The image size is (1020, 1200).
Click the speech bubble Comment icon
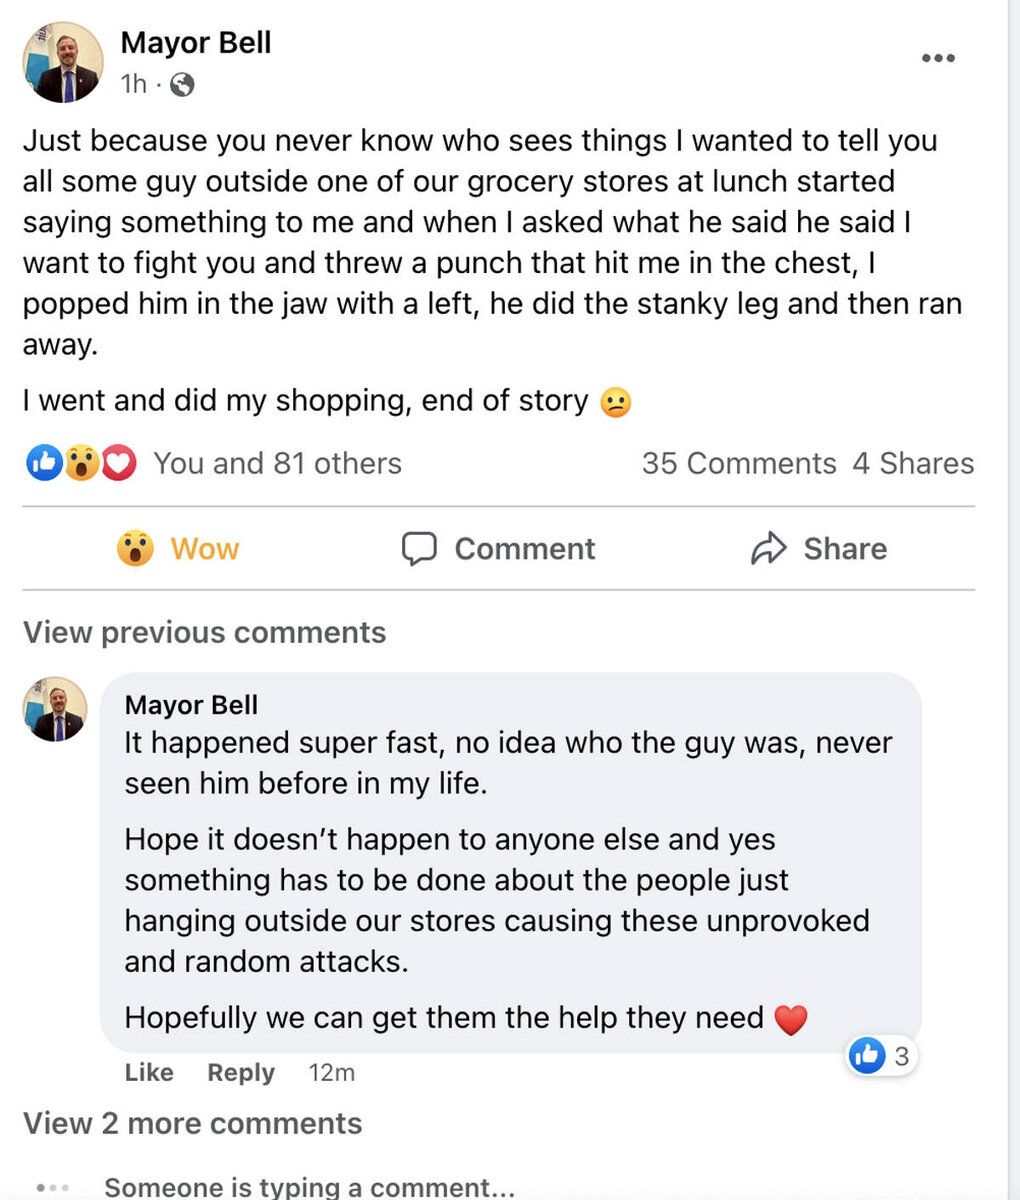[x=419, y=549]
